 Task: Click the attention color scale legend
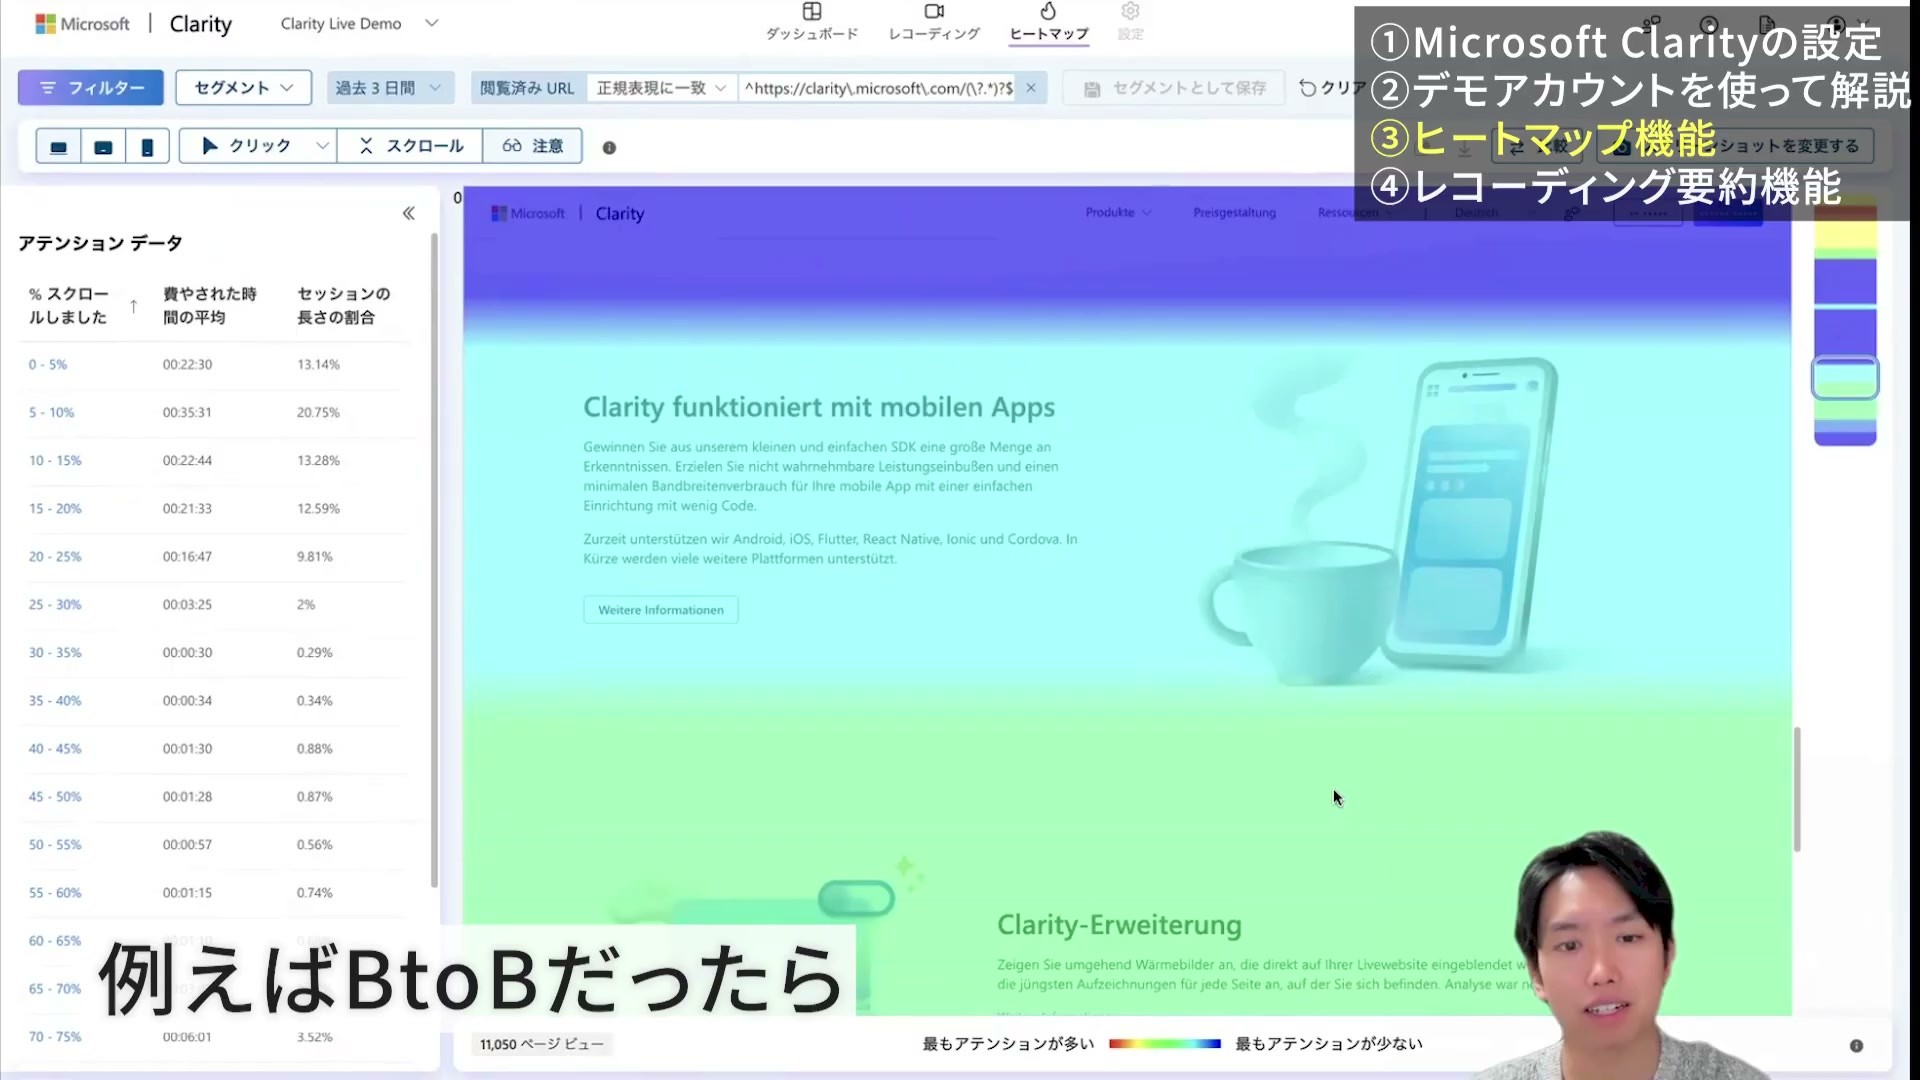click(1165, 1044)
